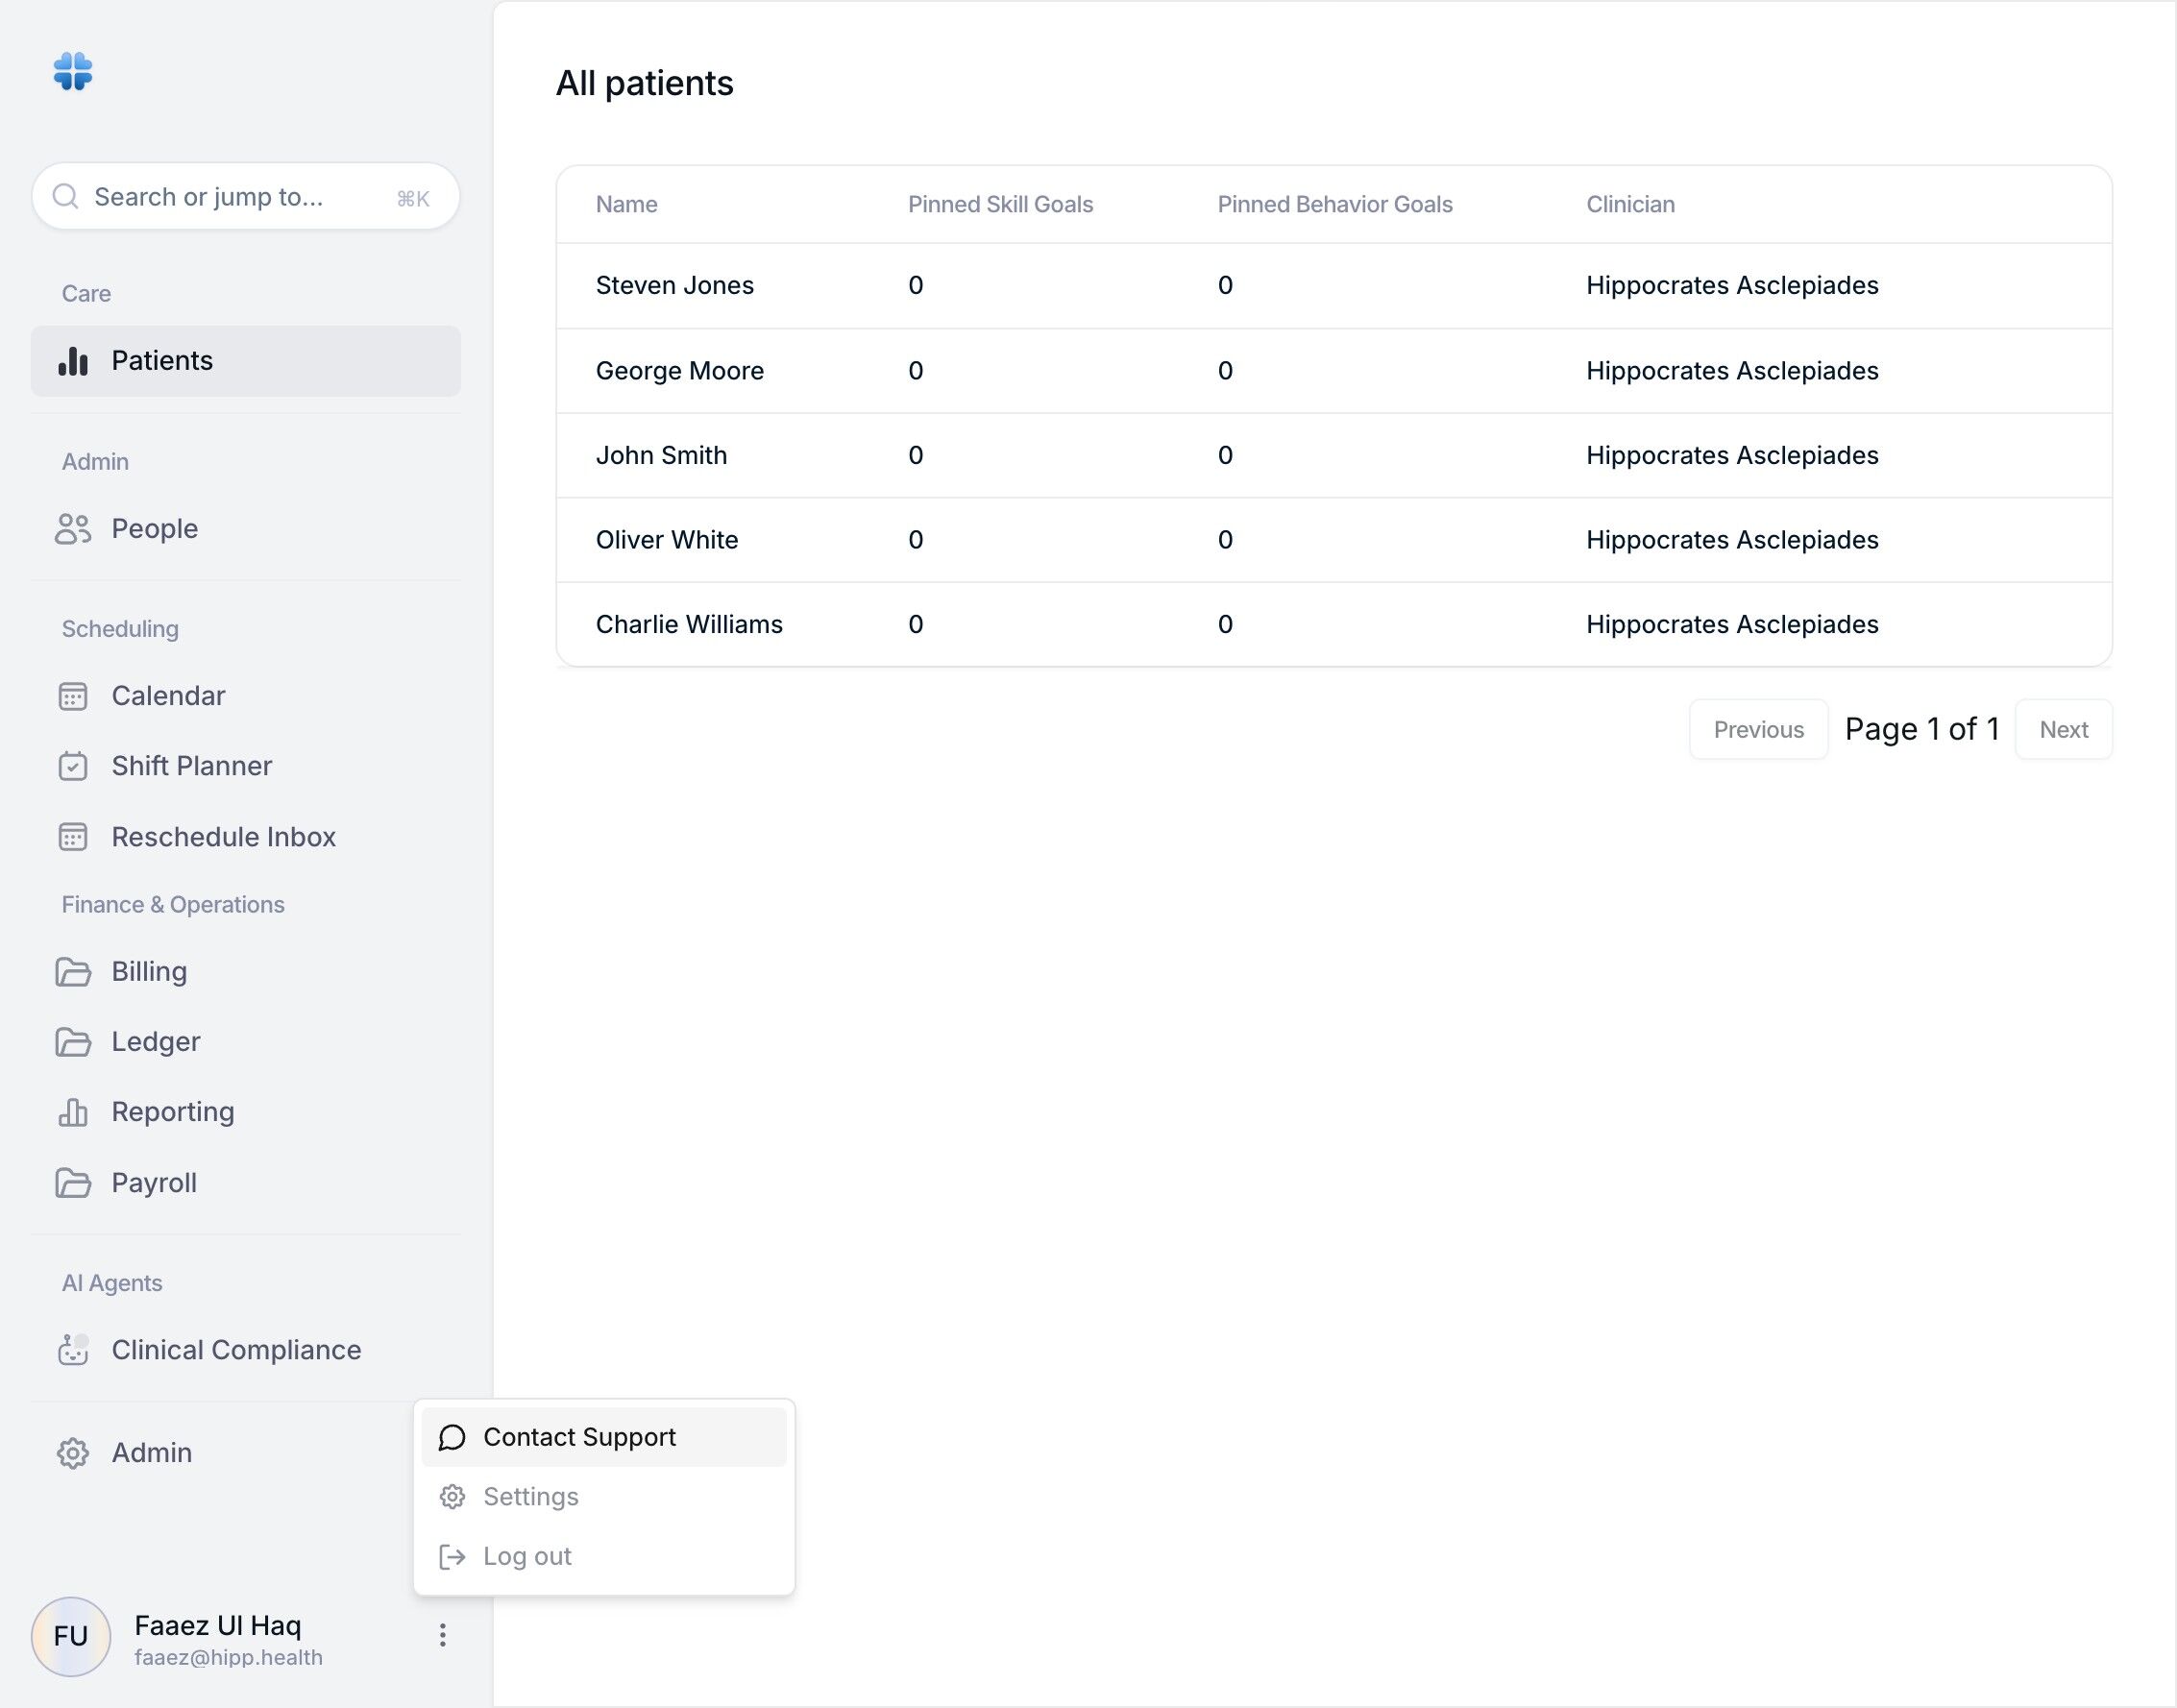This screenshot has height=1708, width=2177.
Task: Go to Reschedule Inbox
Action: tap(223, 837)
